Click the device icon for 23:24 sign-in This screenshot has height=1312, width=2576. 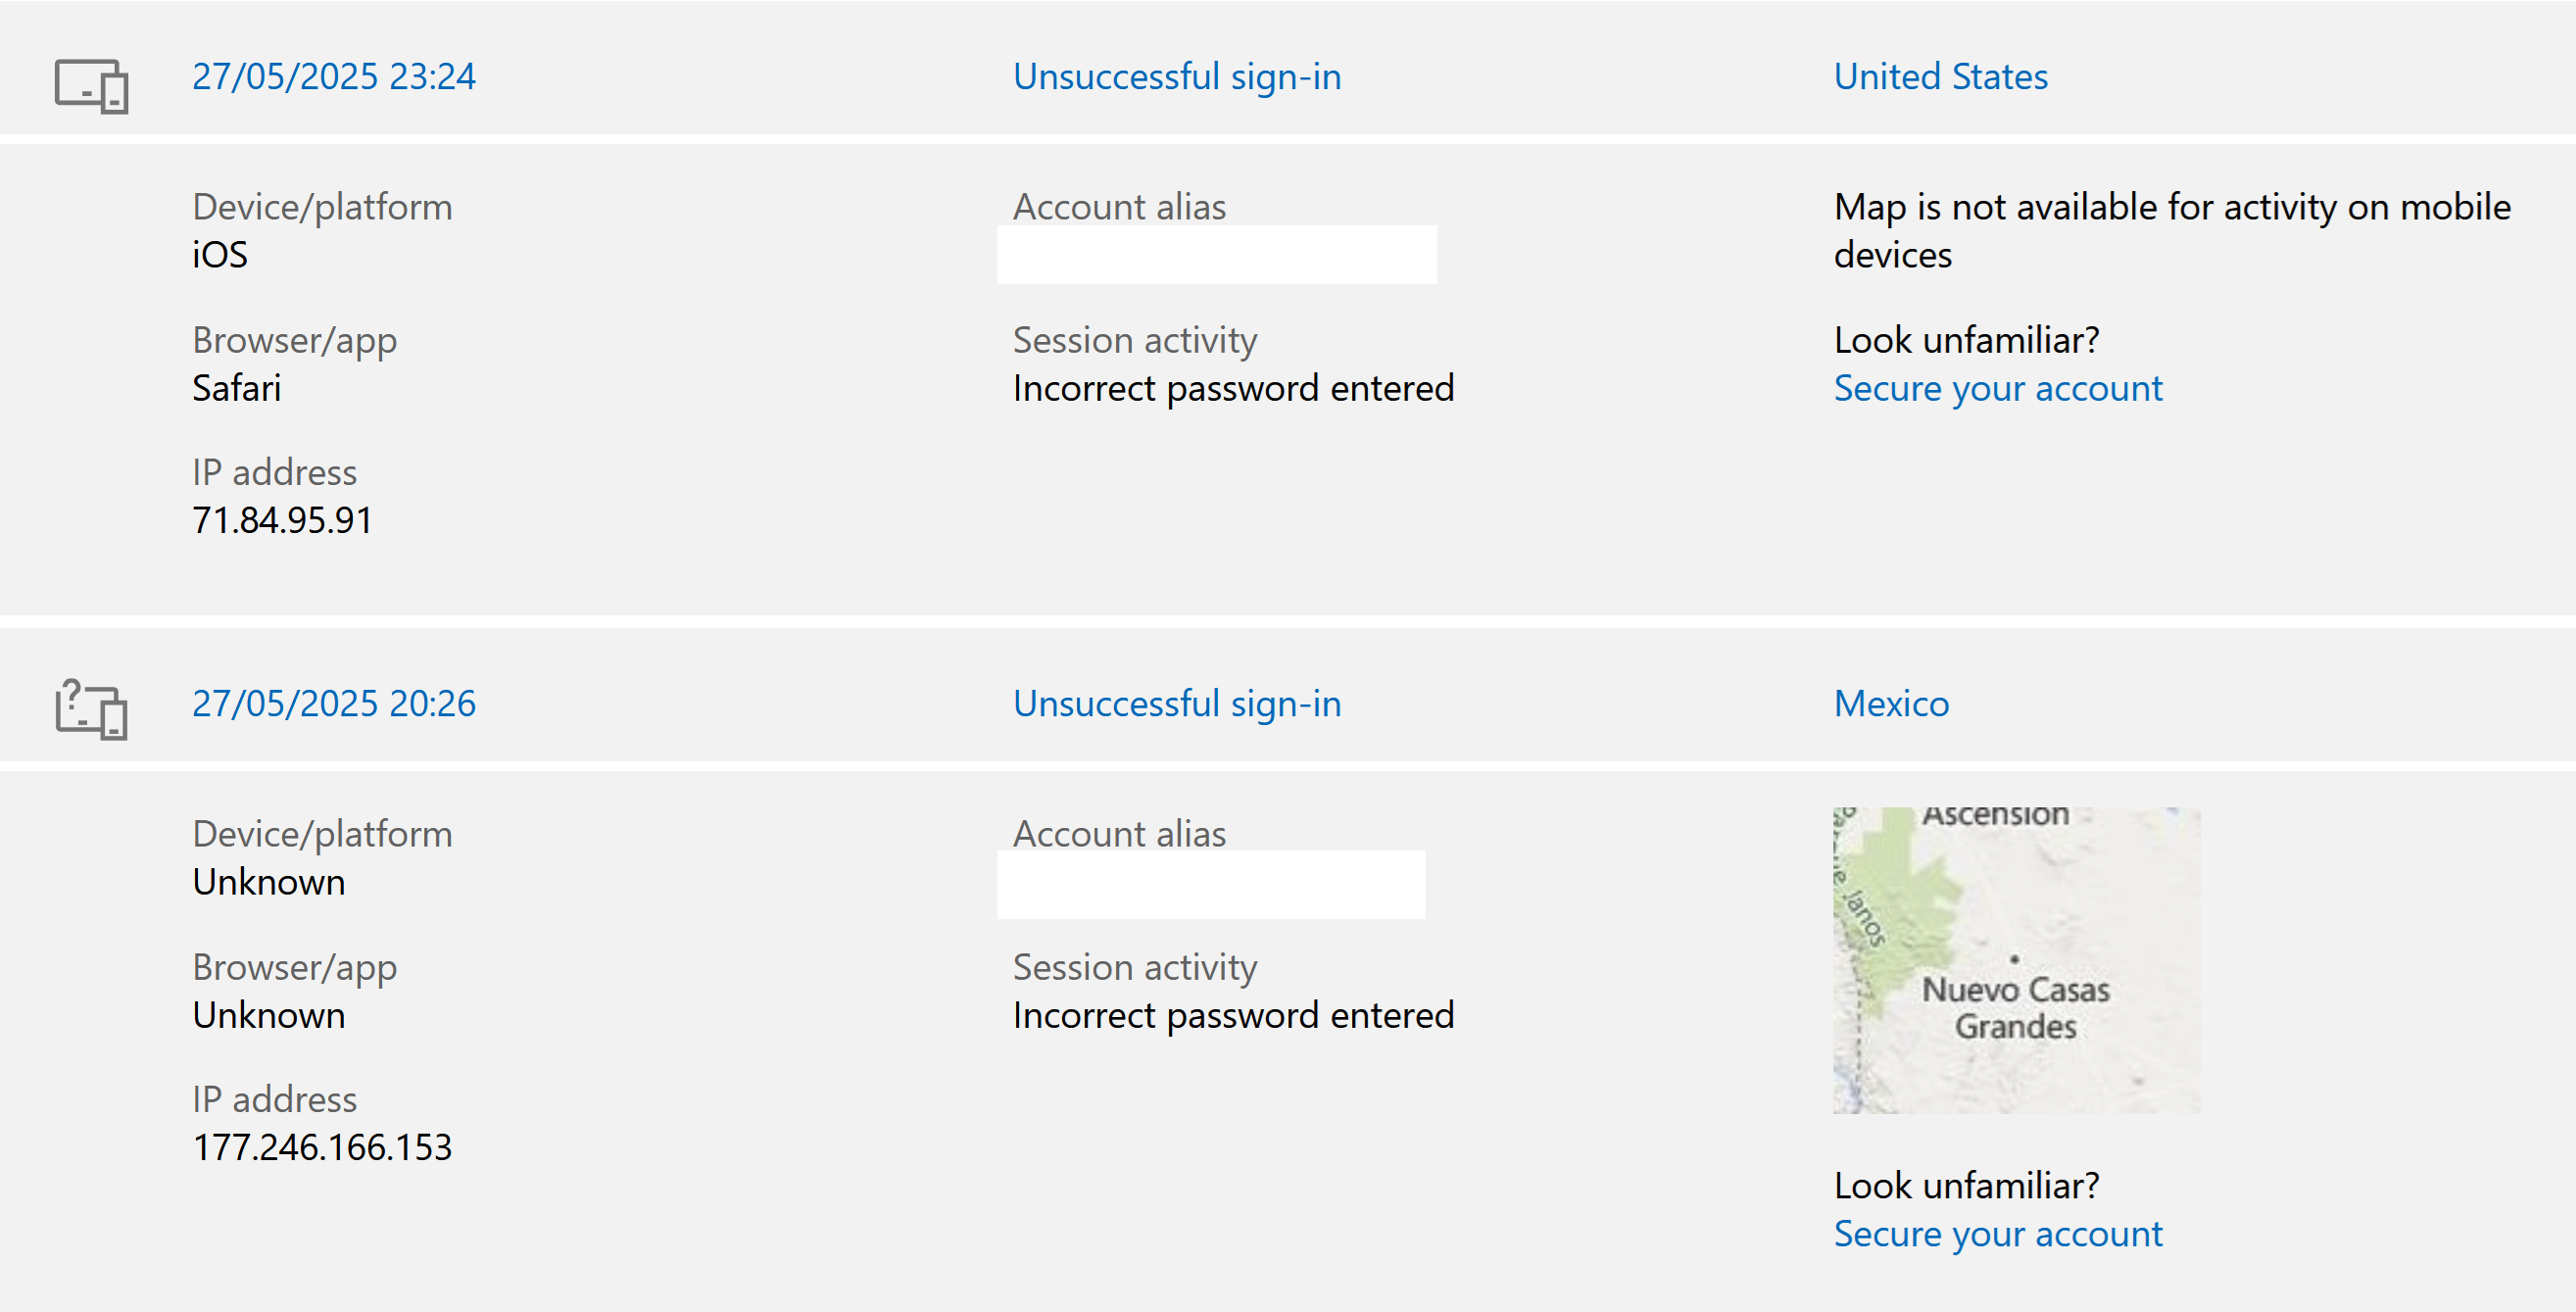[x=91, y=85]
